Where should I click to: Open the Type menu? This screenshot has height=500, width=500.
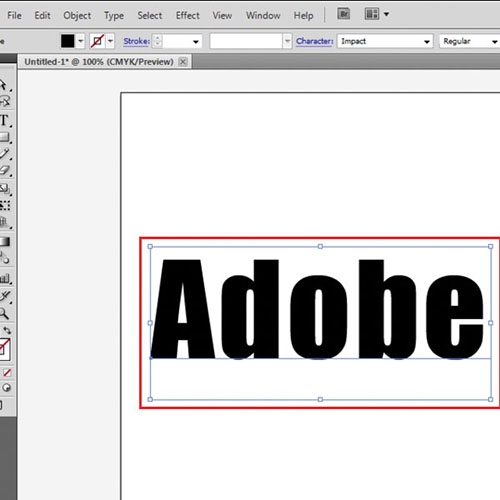point(114,15)
